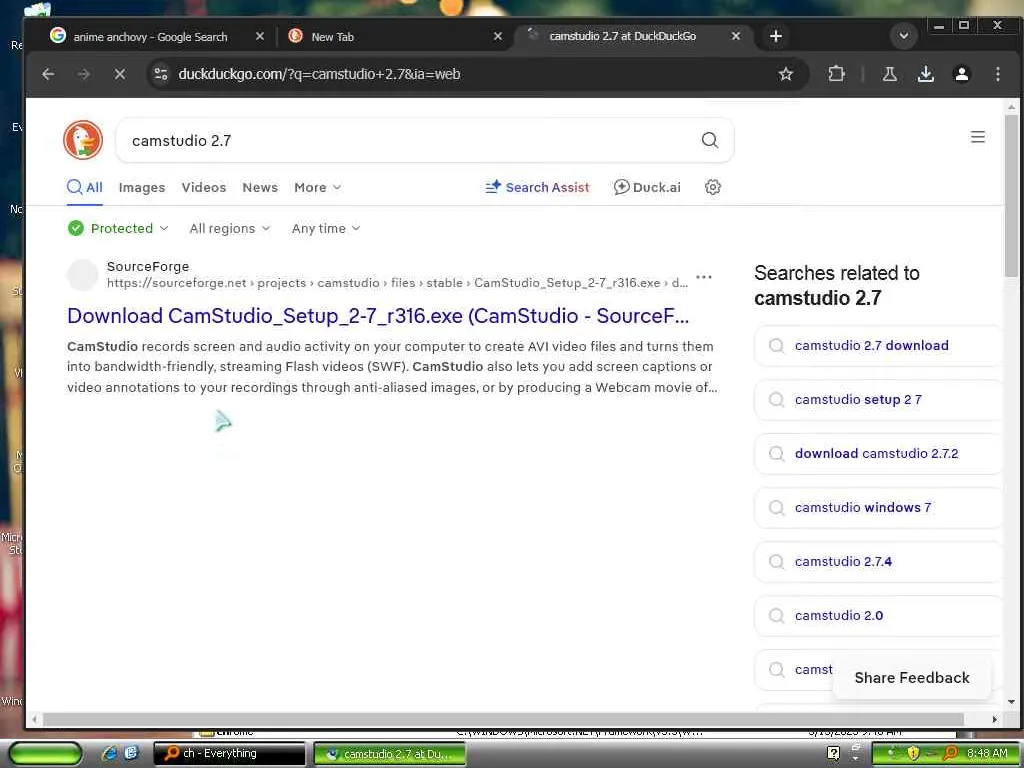The width and height of the screenshot is (1024, 768).
Task: Open a new tab with plus button
Action: [775, 36]
